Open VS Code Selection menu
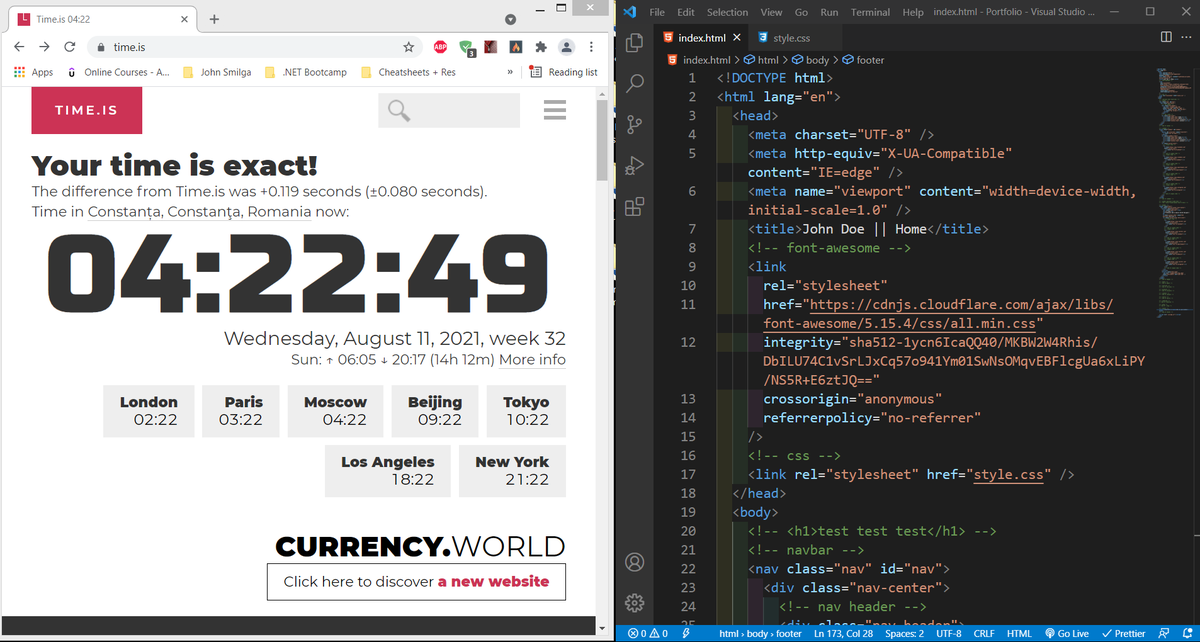Screen dimensions: 1200x642 coord(727,12)
